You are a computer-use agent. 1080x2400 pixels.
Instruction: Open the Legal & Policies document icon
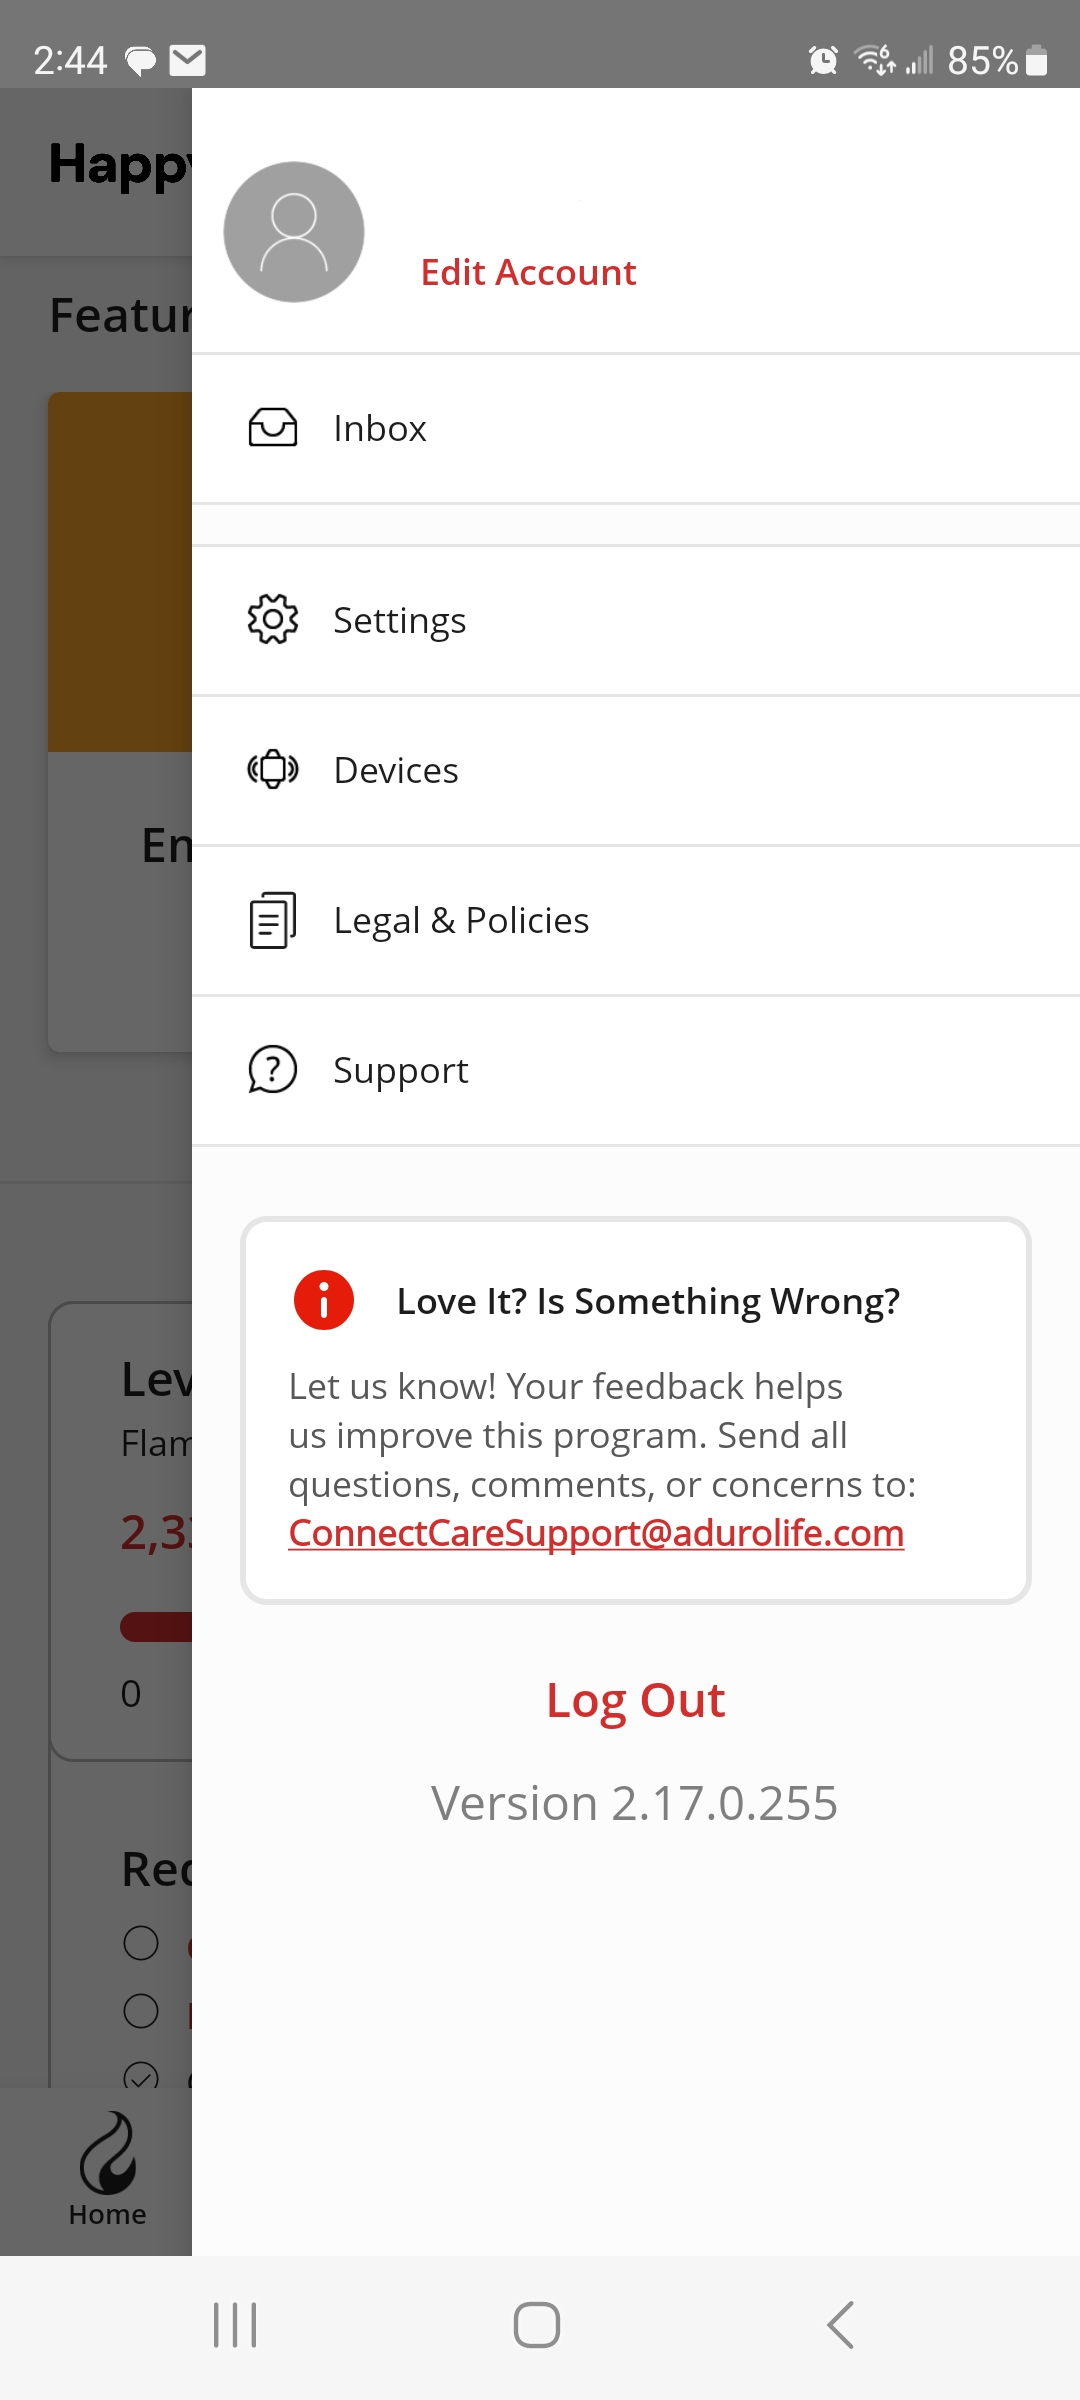[273, 920]
